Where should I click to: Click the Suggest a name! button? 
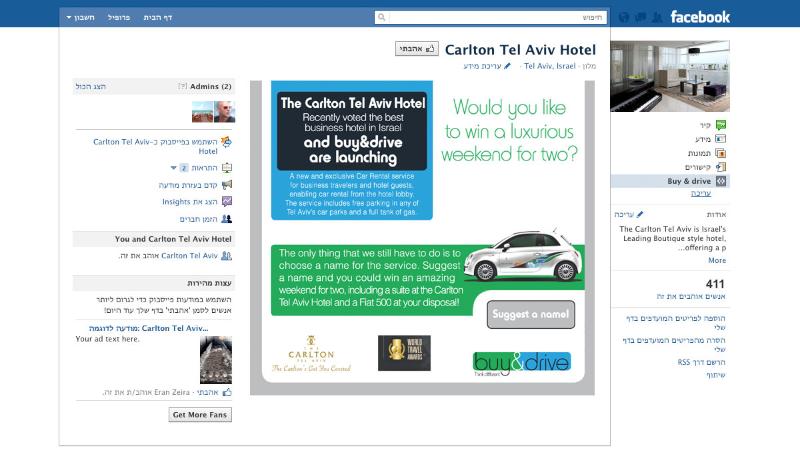(x=531, y=314)
